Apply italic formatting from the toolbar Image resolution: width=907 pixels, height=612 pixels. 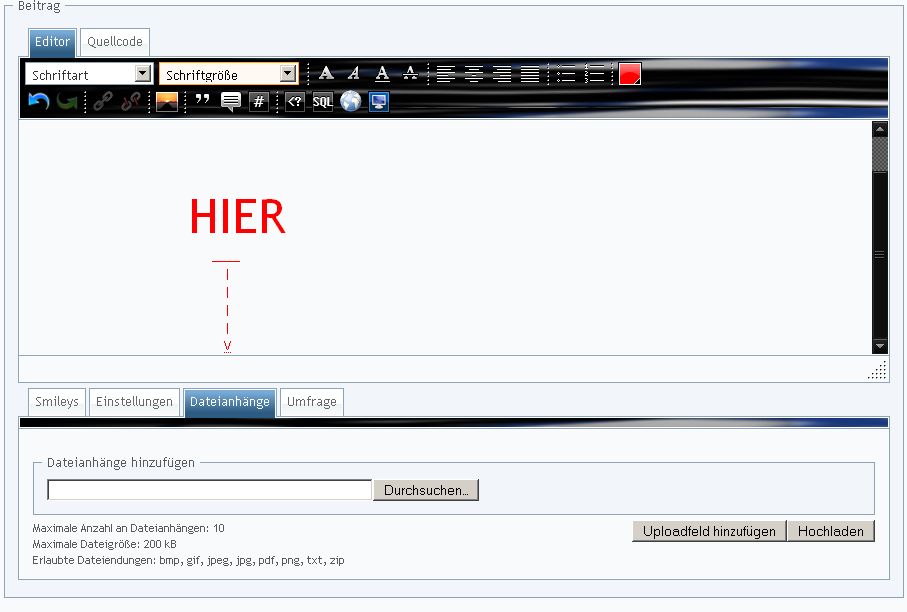coord(354,73)
